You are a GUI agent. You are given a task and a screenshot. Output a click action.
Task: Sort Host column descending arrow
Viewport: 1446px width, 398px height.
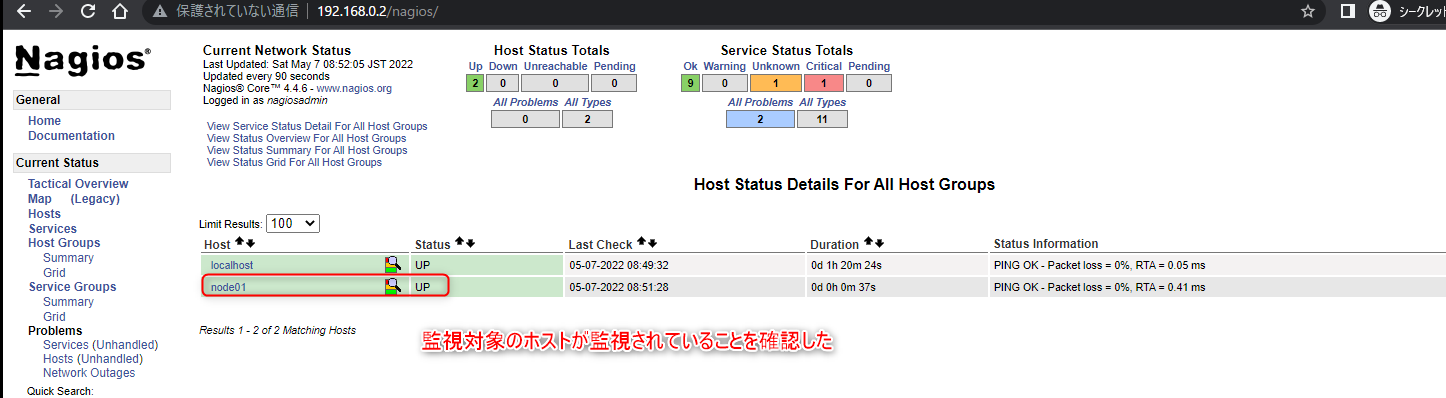[250, 243]
